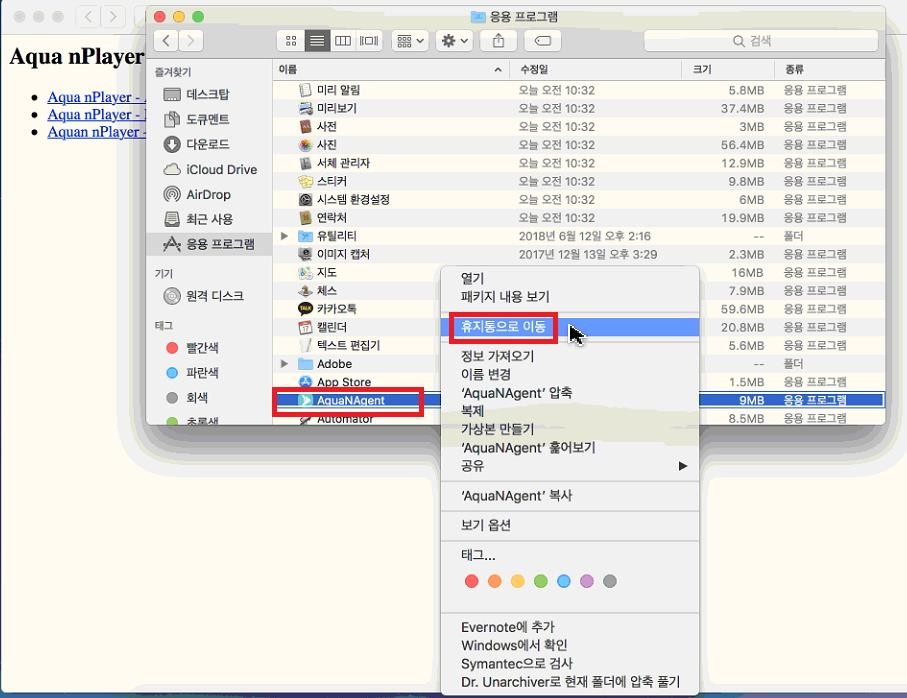
Task: Select the App Store app icon
Action: point(305,382)
